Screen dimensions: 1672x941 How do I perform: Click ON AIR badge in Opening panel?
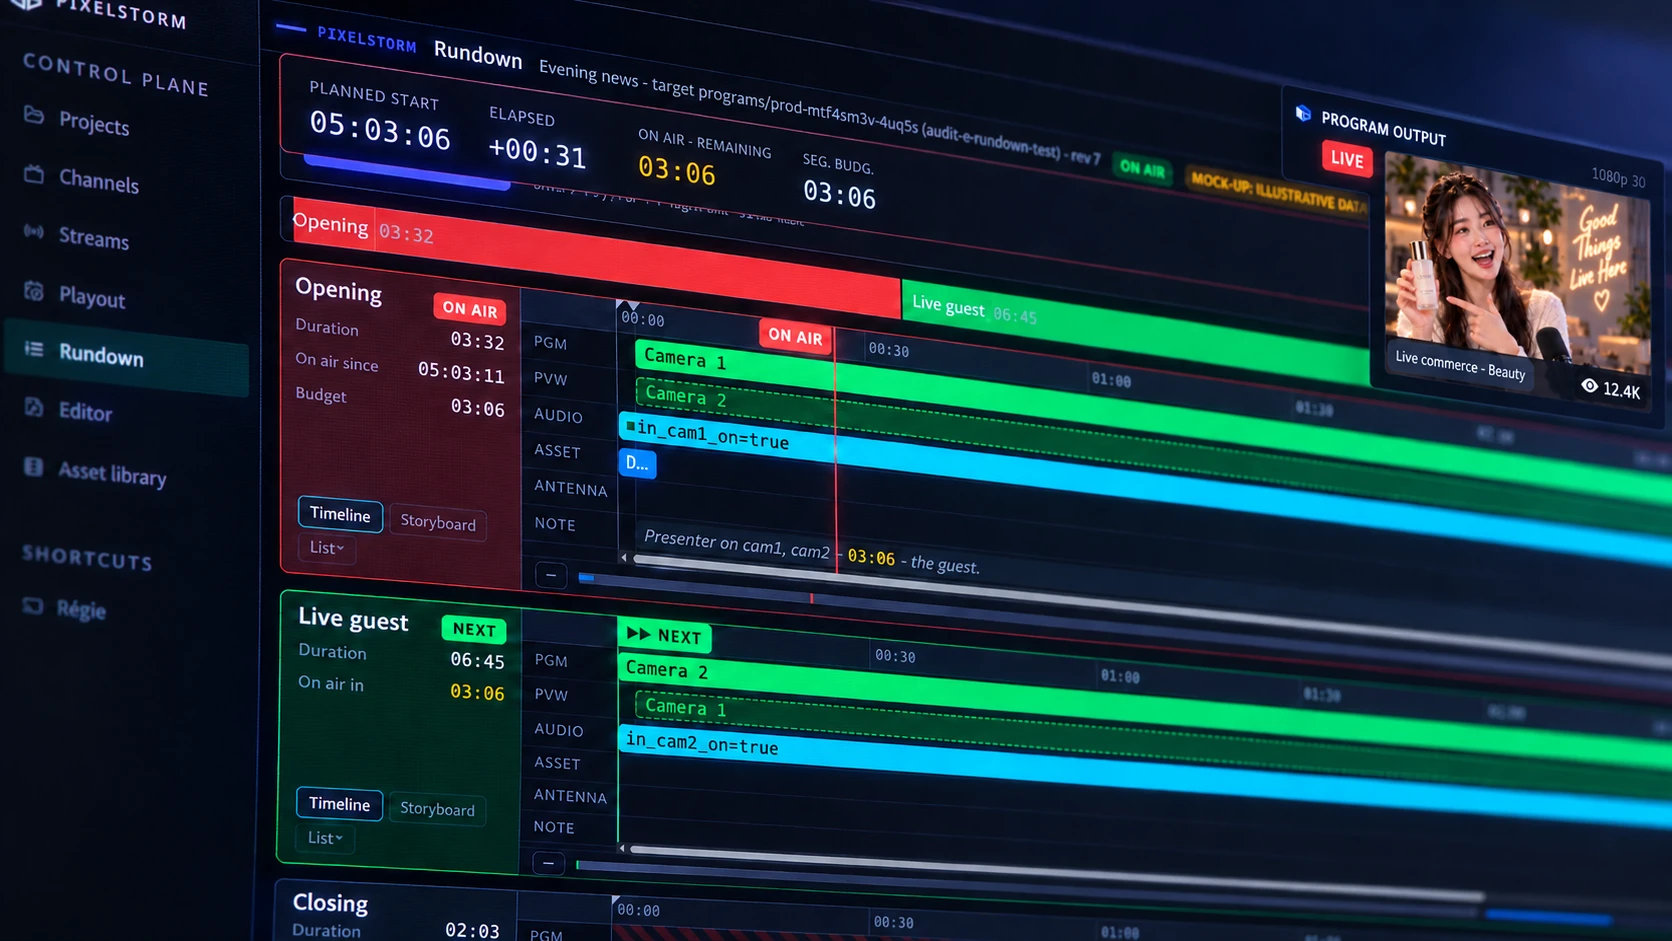pyautogui.click(x=470, y=309)
